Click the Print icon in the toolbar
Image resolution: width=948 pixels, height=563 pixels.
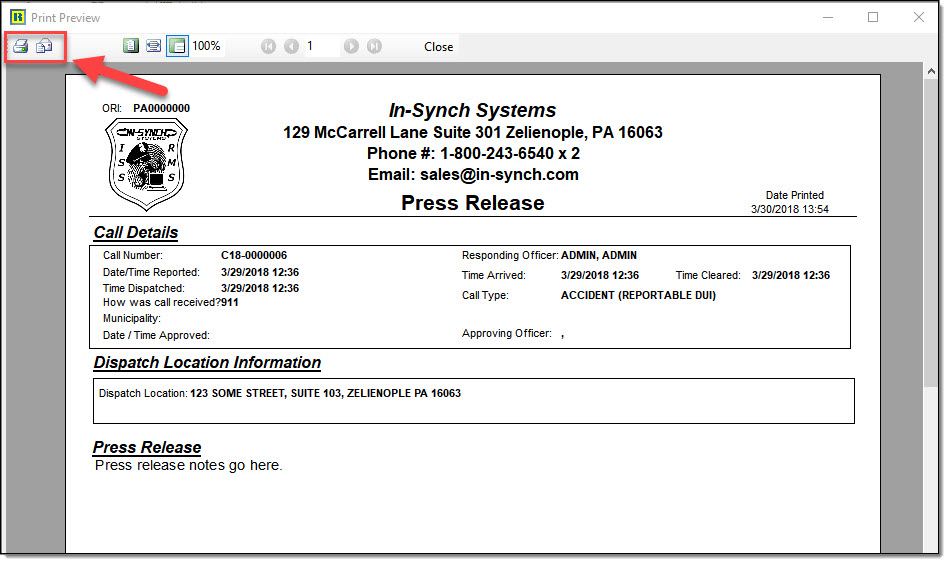point(20,46)
